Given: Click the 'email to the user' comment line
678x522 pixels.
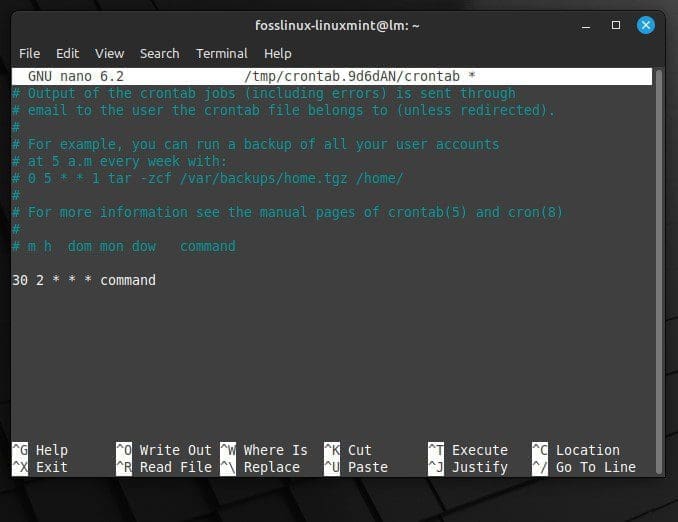Looking at the screenshot, I should click(x=283, y=110).
